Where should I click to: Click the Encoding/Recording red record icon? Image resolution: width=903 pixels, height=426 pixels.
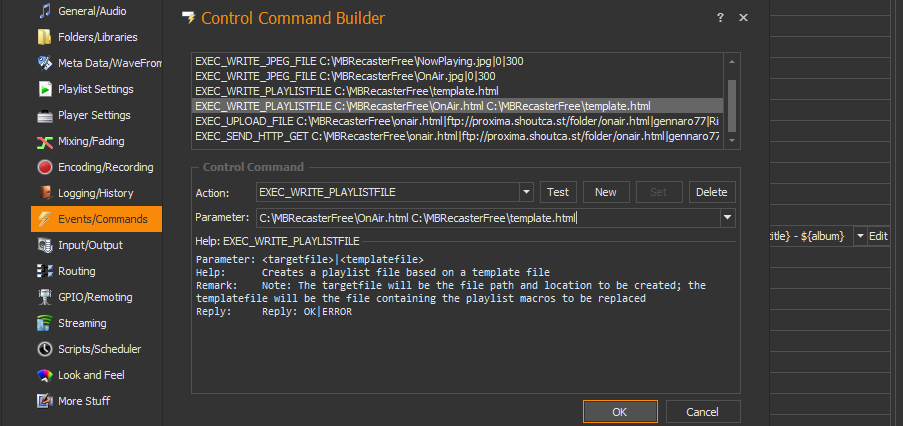tap(44, 167)
